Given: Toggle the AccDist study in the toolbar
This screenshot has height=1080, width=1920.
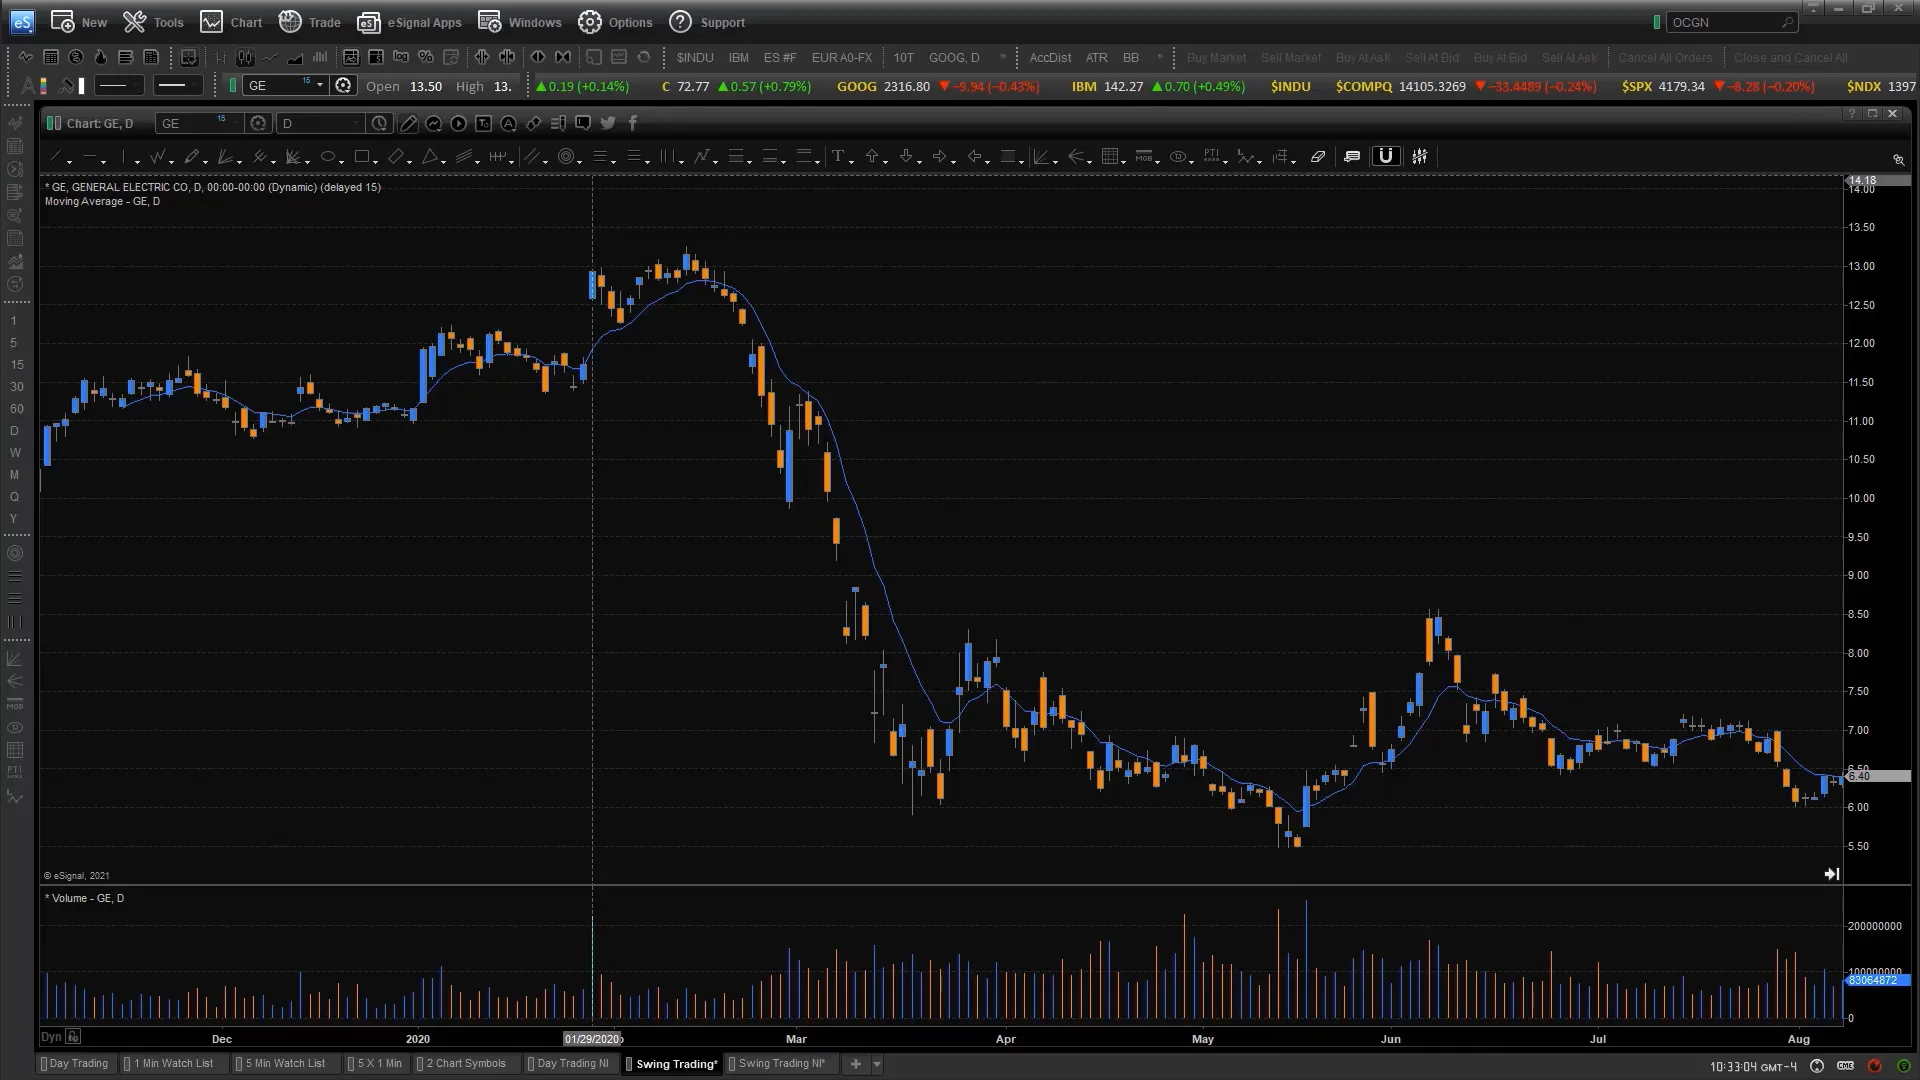Looking at the screenshot, I should click(x=1050, y=58).
